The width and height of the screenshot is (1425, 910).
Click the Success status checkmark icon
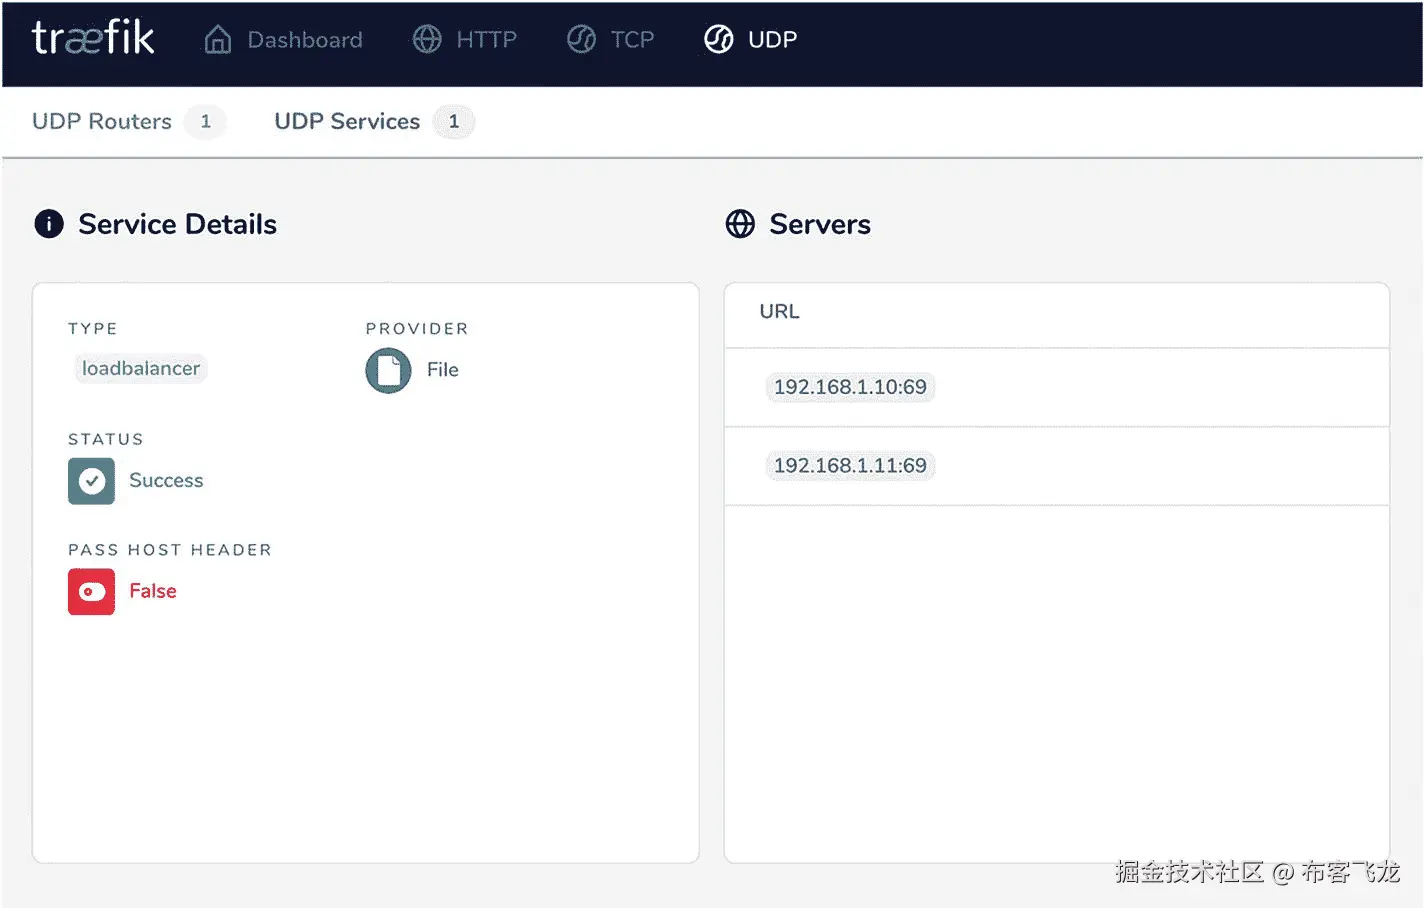(92, 481)
